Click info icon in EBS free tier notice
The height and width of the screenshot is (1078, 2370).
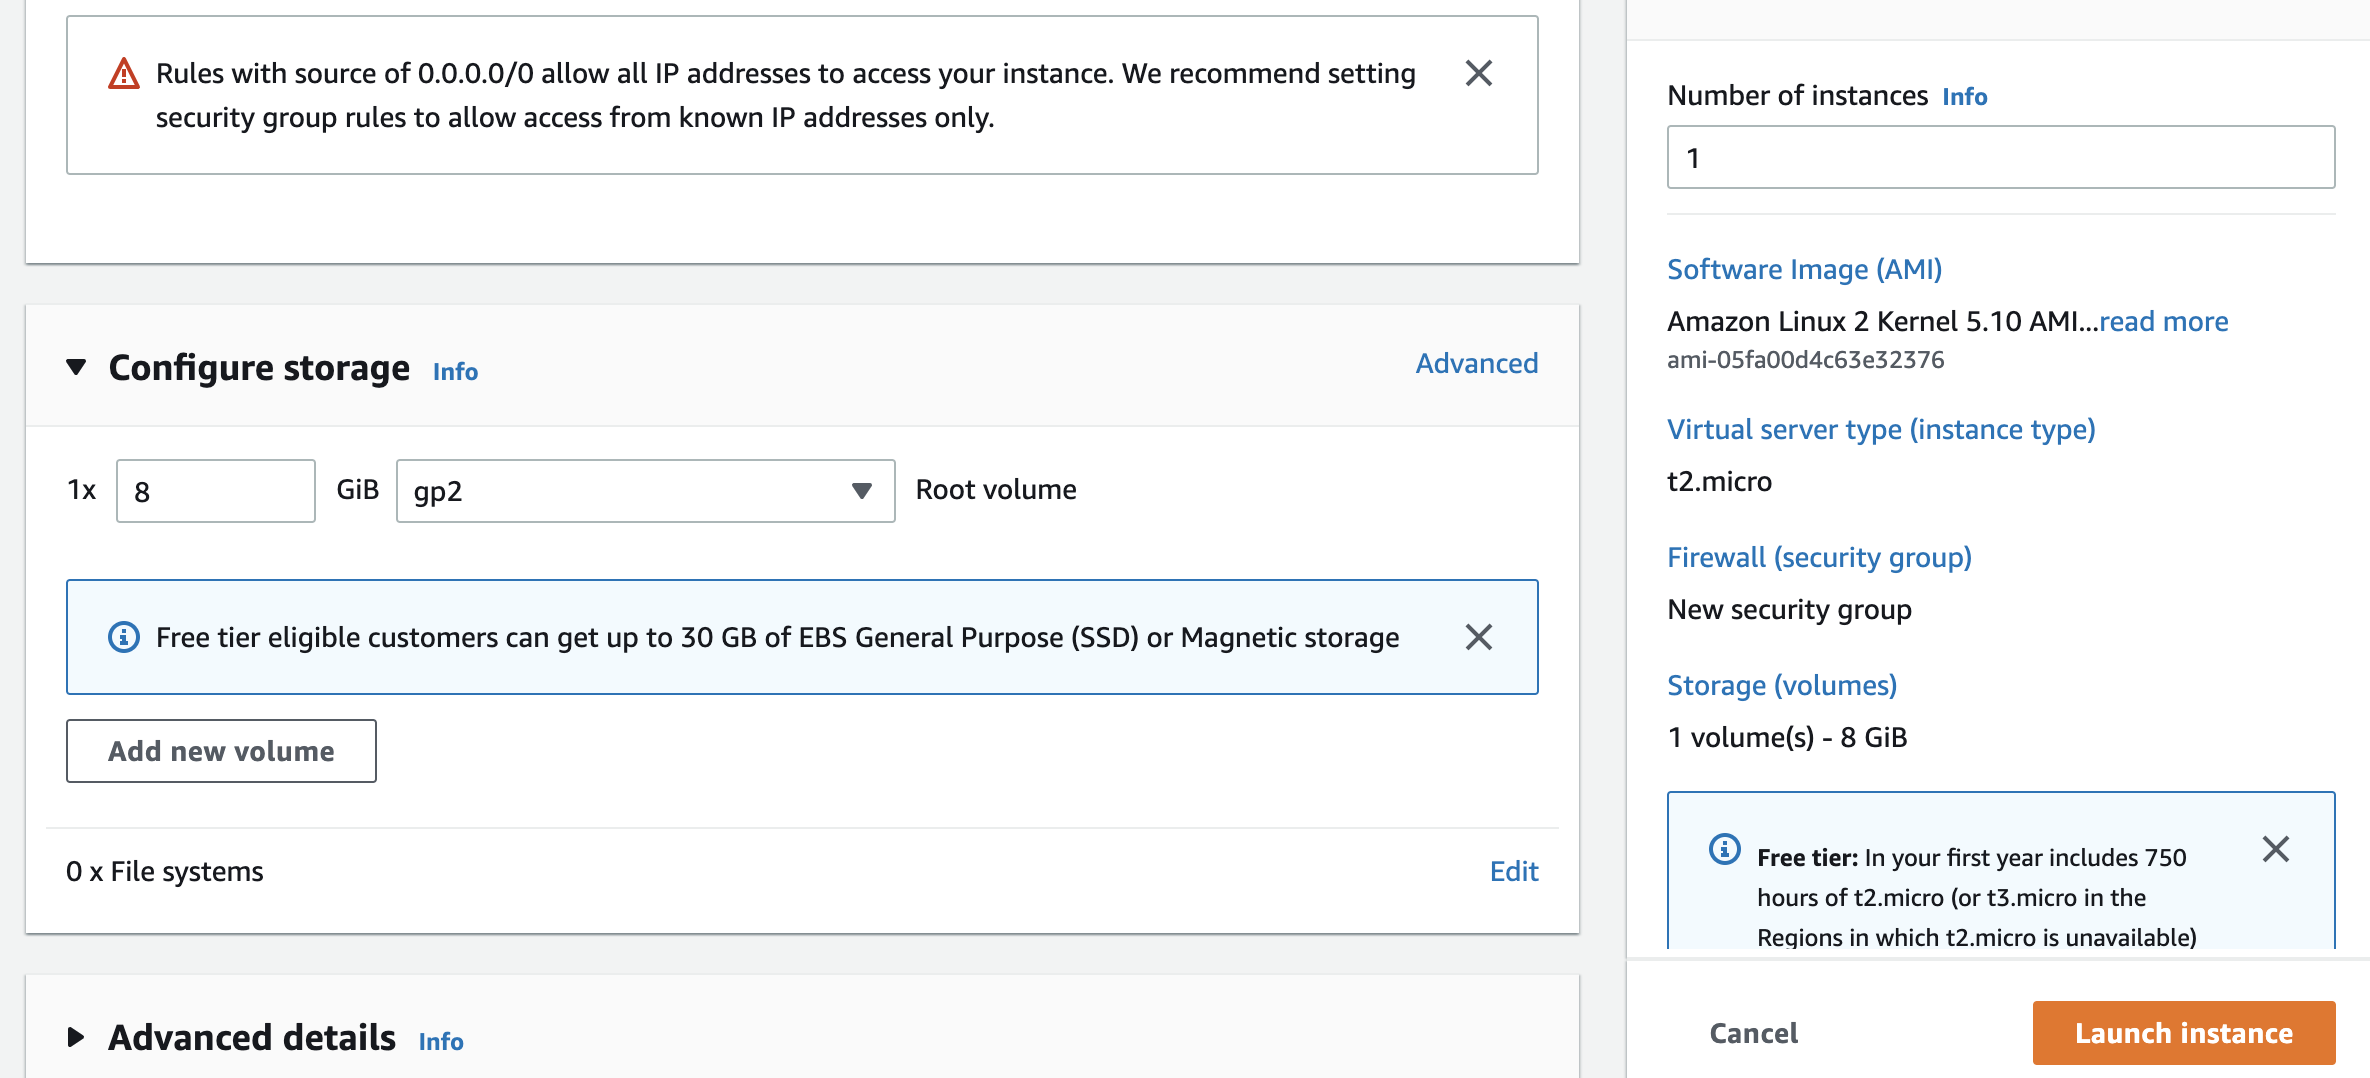[123, 637]
